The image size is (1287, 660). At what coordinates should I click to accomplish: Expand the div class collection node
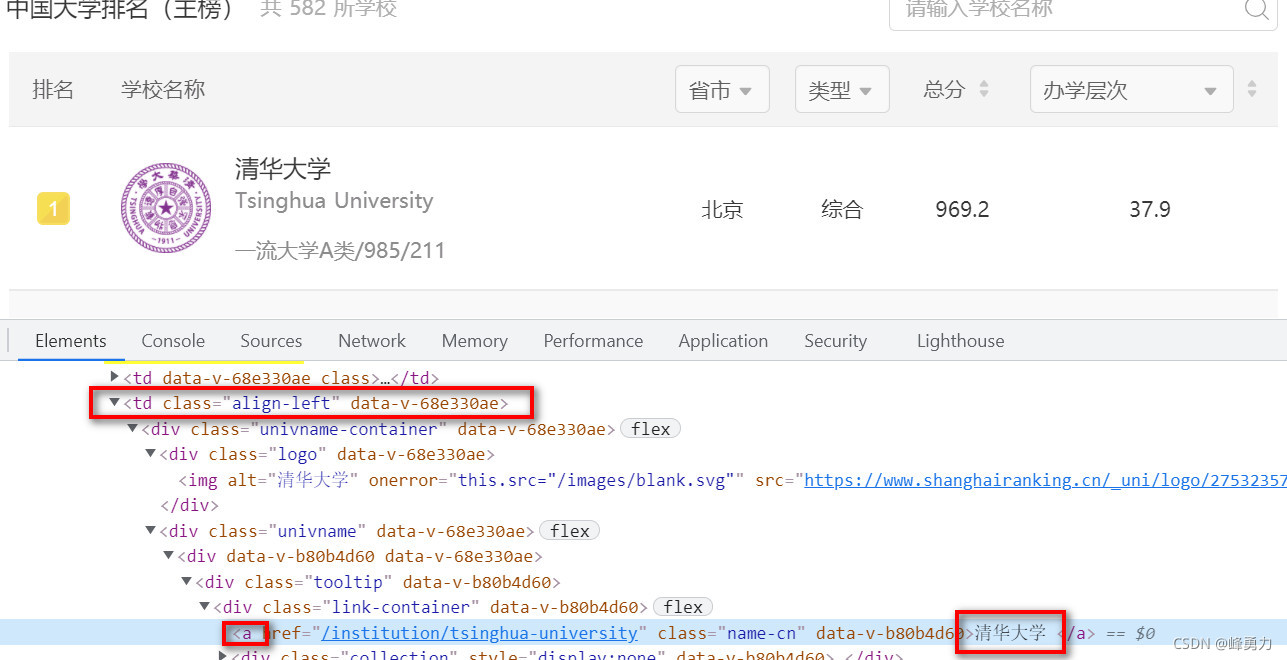coord(223,655)
